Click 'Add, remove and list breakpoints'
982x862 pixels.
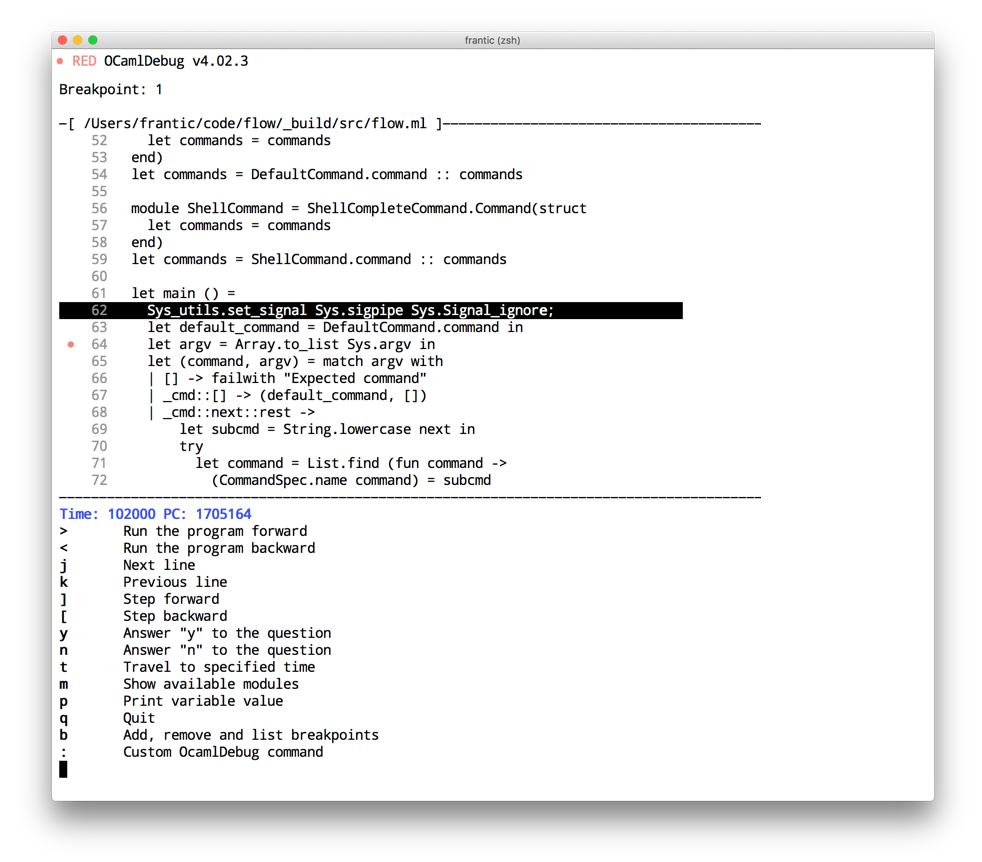click(250, 735)
